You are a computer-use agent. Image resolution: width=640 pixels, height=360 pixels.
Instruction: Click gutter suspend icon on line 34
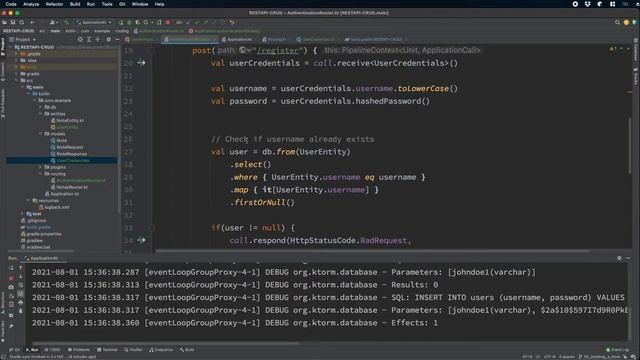pyautogui.click(x=141, y=240)
